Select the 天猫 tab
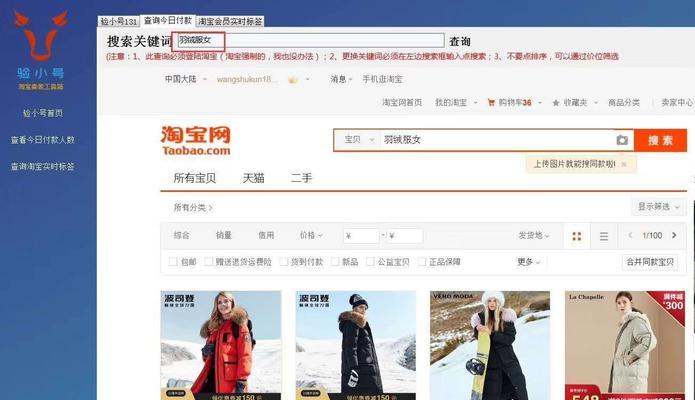 [254, 178]
